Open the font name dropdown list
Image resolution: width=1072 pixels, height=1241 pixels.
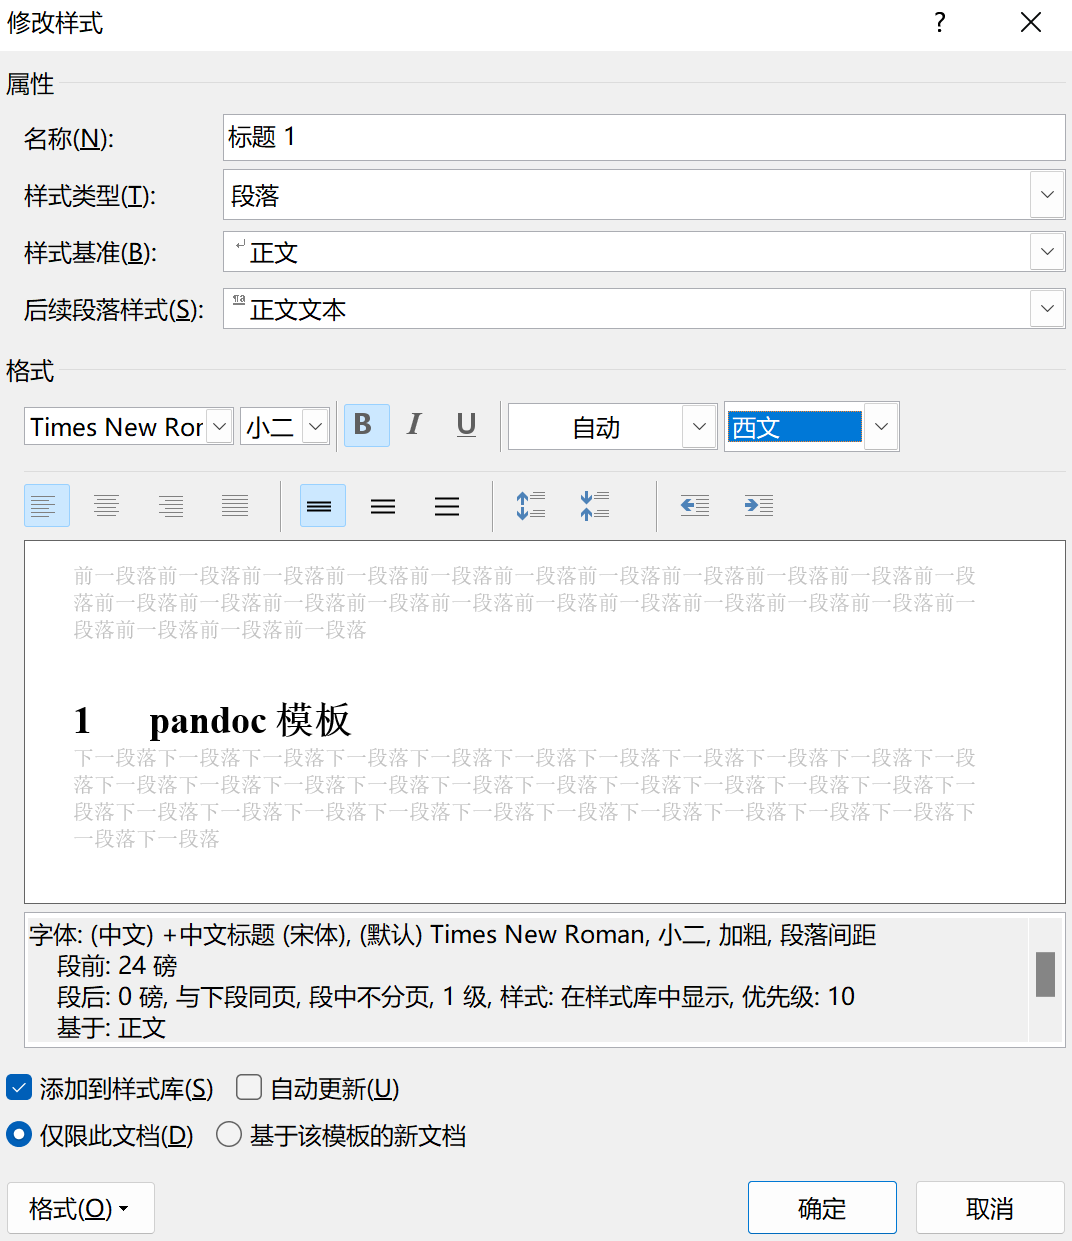coord(220,427)
